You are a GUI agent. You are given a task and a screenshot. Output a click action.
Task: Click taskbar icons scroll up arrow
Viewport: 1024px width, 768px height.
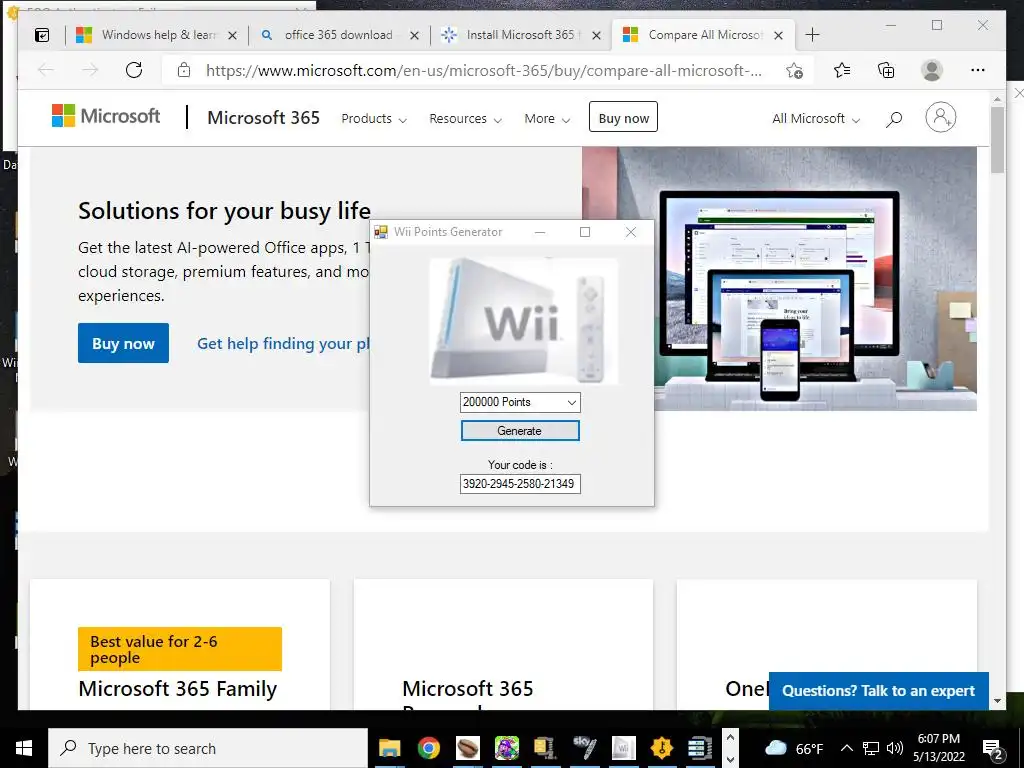[x=730, y=738]
